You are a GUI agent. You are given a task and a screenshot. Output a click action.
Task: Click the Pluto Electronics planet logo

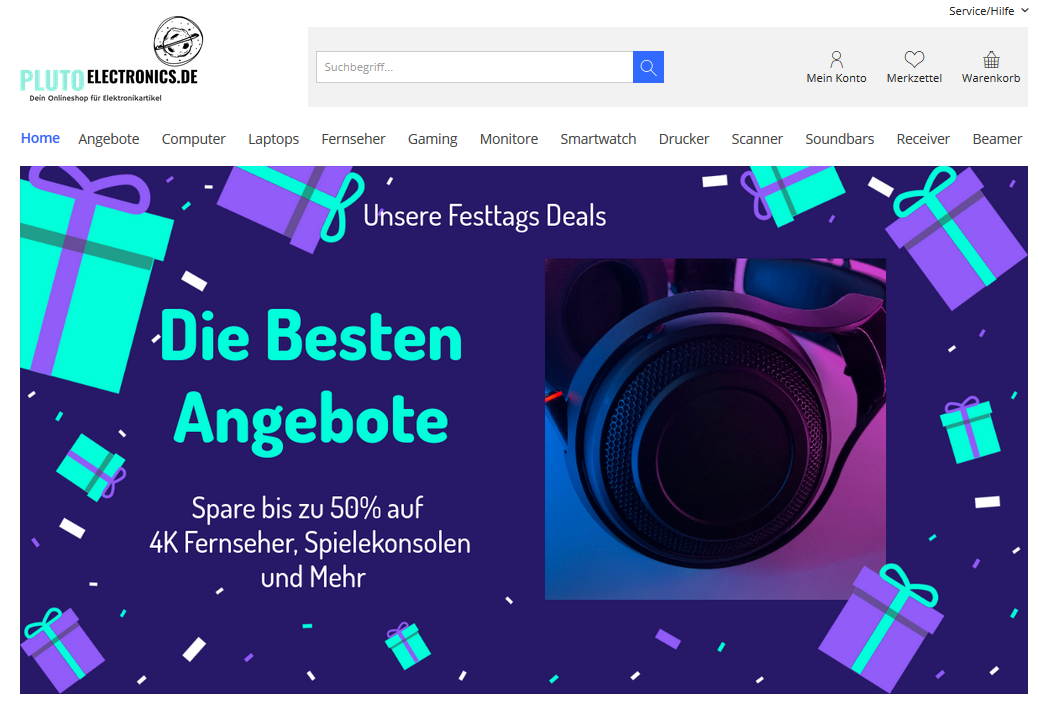(x=178, y=40)
